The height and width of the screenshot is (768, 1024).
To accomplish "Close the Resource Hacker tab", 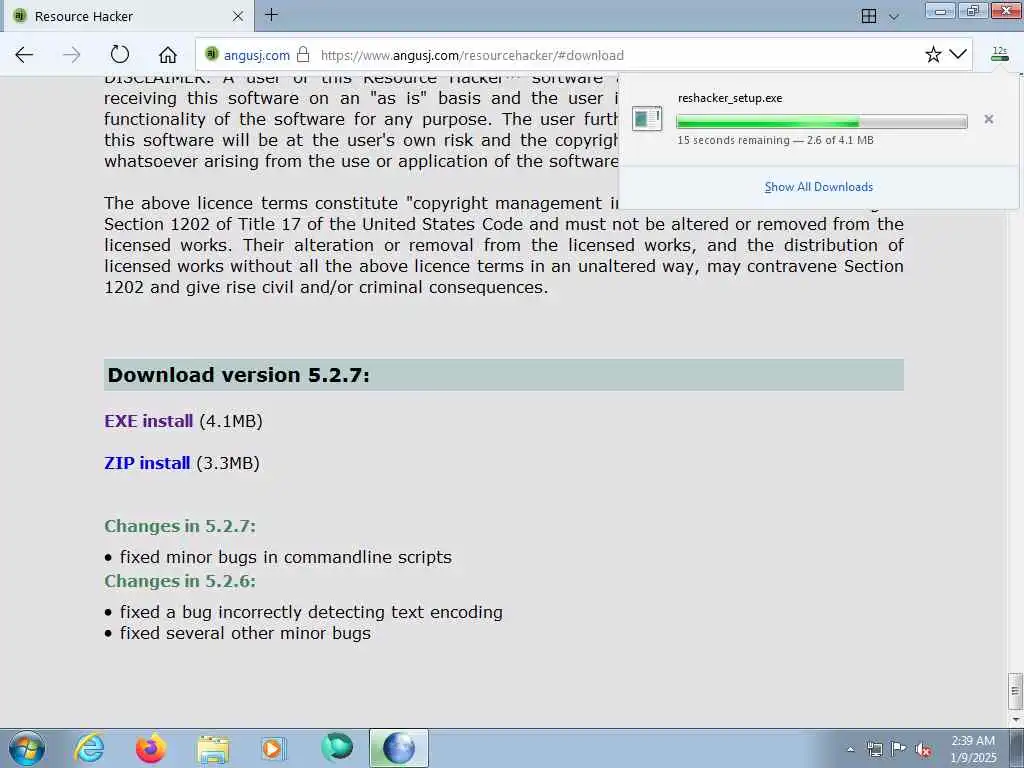I will tap(238, 16).
